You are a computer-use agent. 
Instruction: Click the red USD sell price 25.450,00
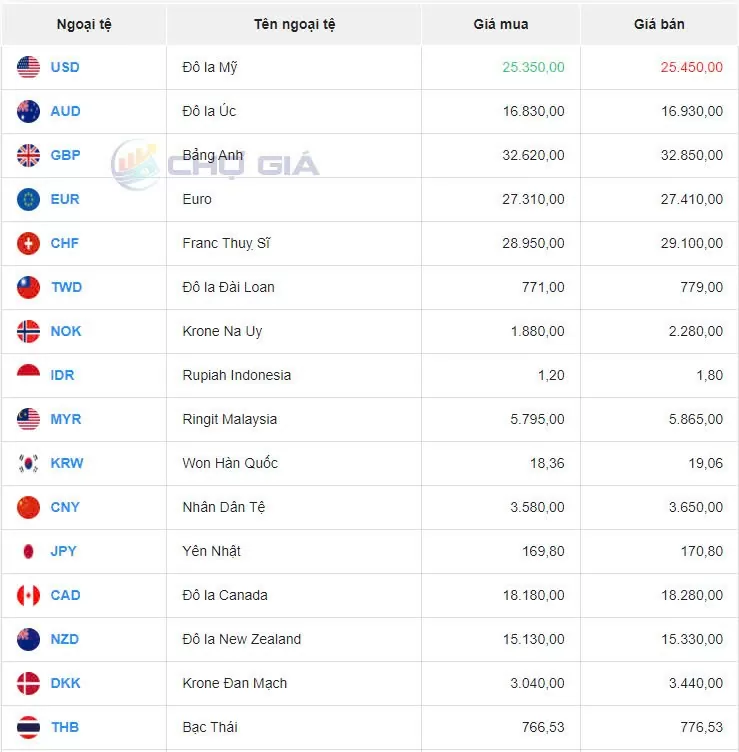click(x=691, y=68)
